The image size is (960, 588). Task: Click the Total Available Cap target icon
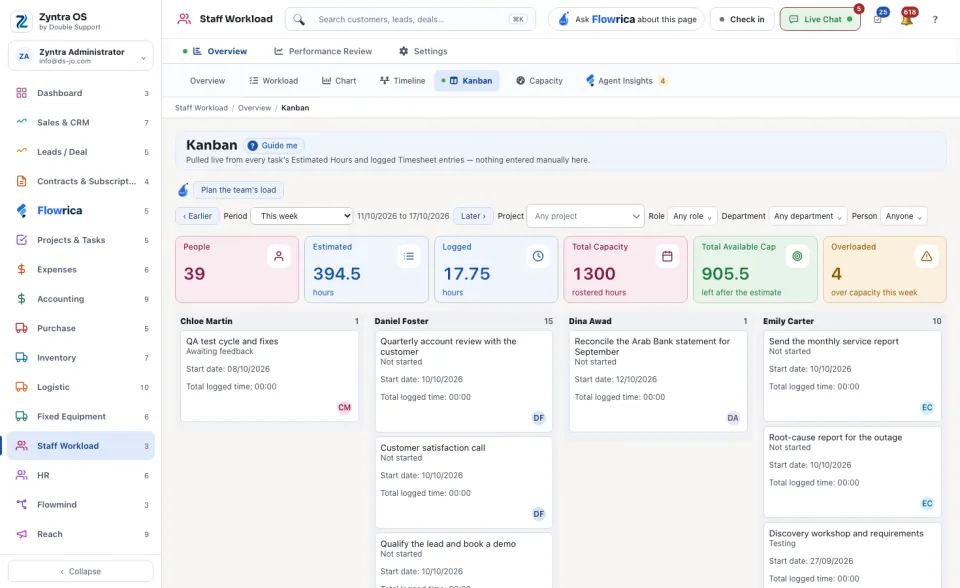point(797,256)
